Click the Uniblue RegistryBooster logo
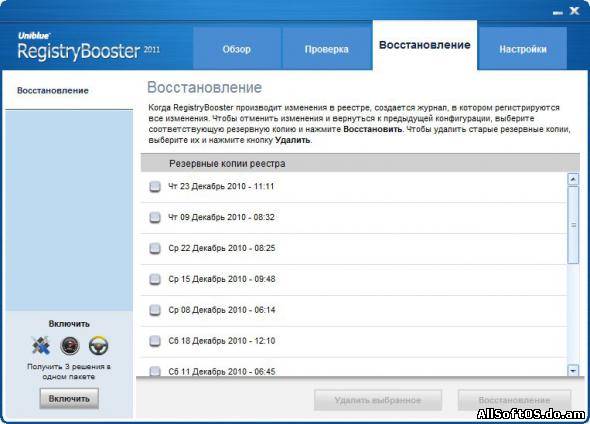Viewport: 590px width, 424px height. [x=89, y=47]
